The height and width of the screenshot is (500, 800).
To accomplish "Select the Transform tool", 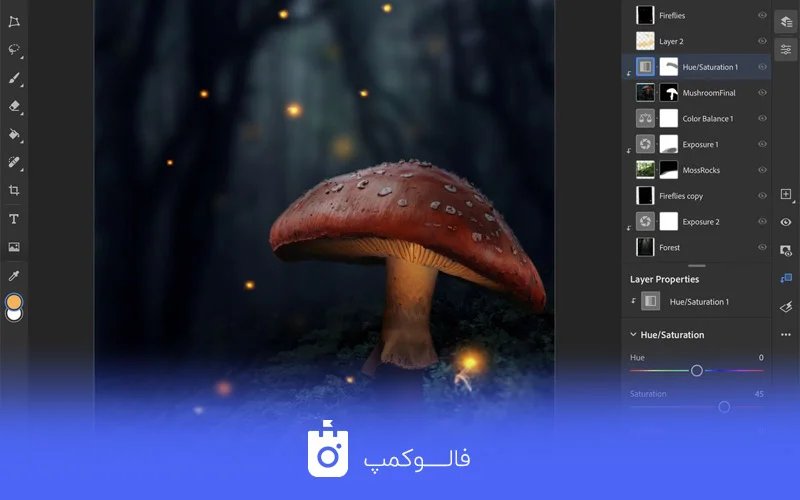I will pyautogui.click(x=14, y=21).
